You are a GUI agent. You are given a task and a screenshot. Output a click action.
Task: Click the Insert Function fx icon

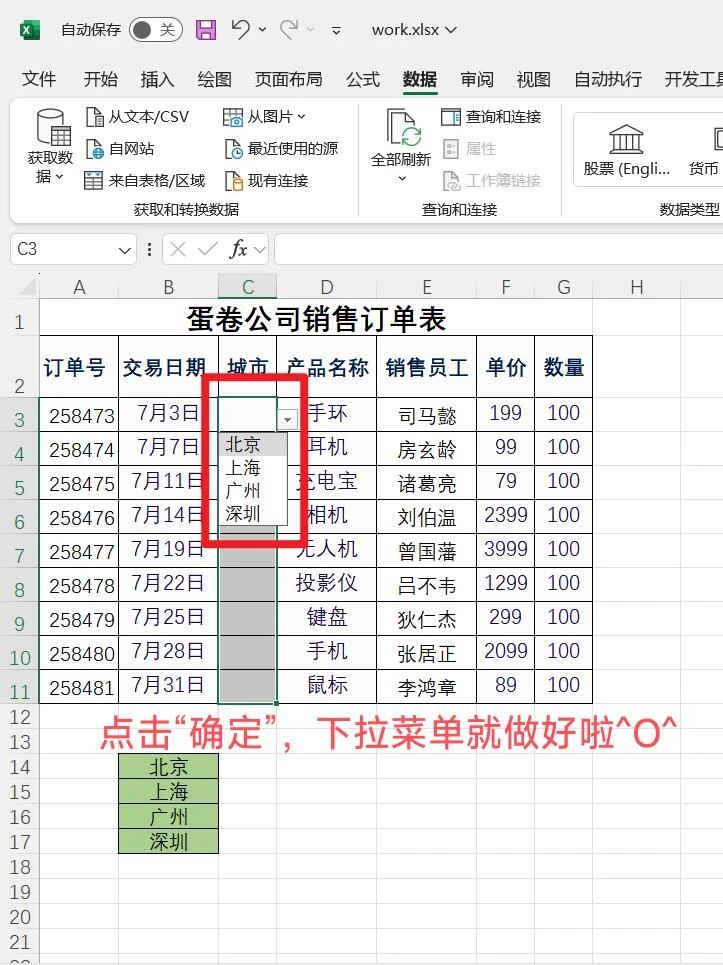tap(238, 249)
